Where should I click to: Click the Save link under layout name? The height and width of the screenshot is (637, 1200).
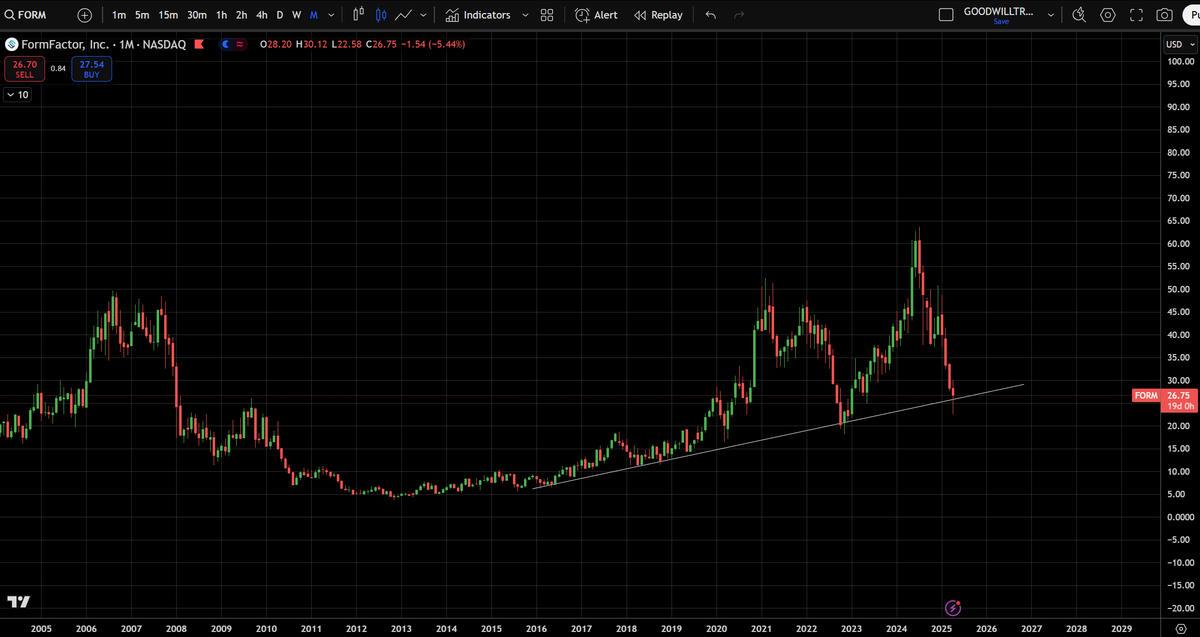(1001, 22)
